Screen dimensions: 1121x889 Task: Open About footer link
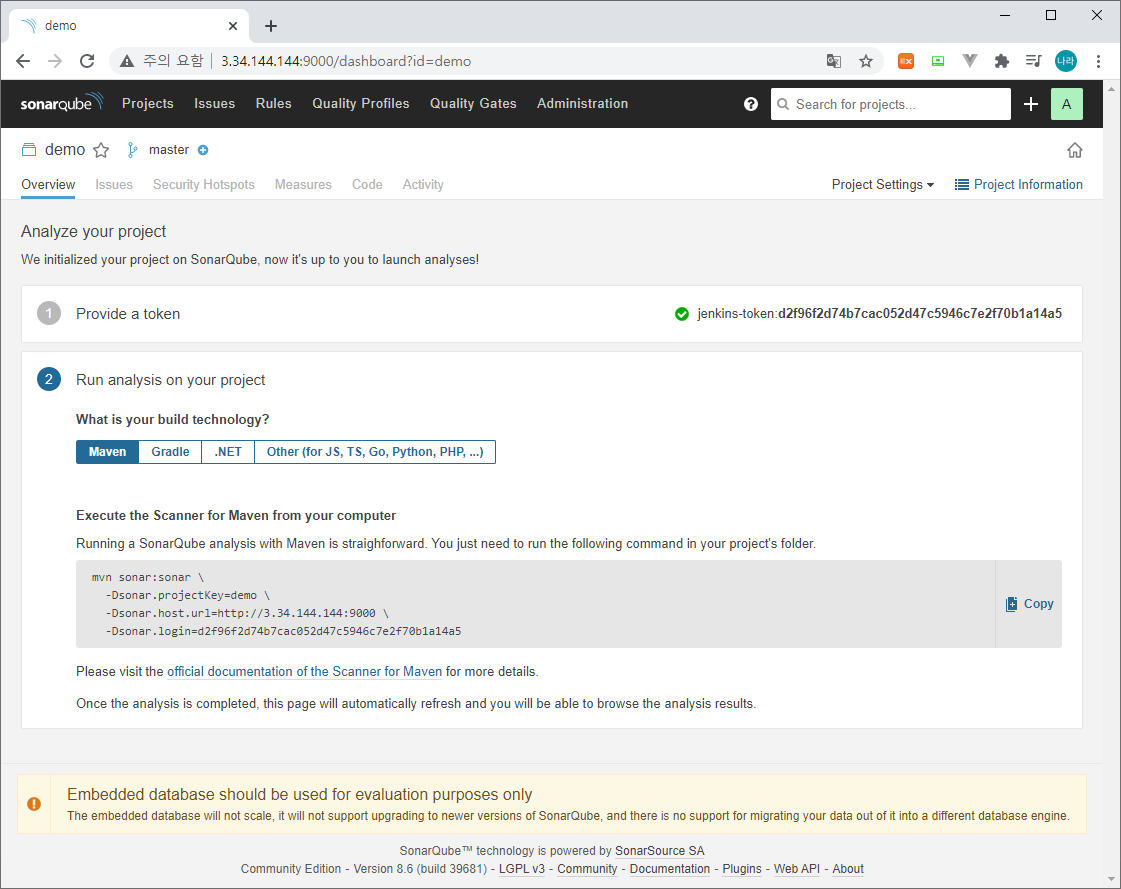[848, 868]
